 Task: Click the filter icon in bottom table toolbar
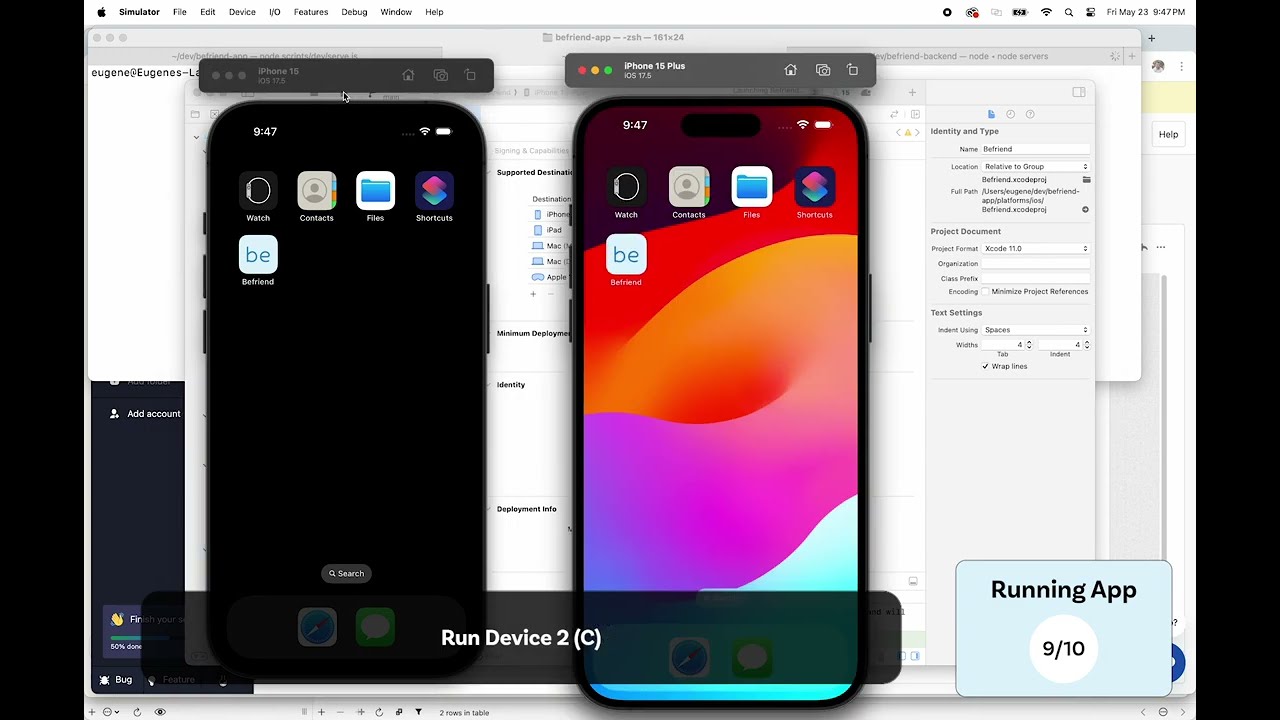tap(418, 712)
